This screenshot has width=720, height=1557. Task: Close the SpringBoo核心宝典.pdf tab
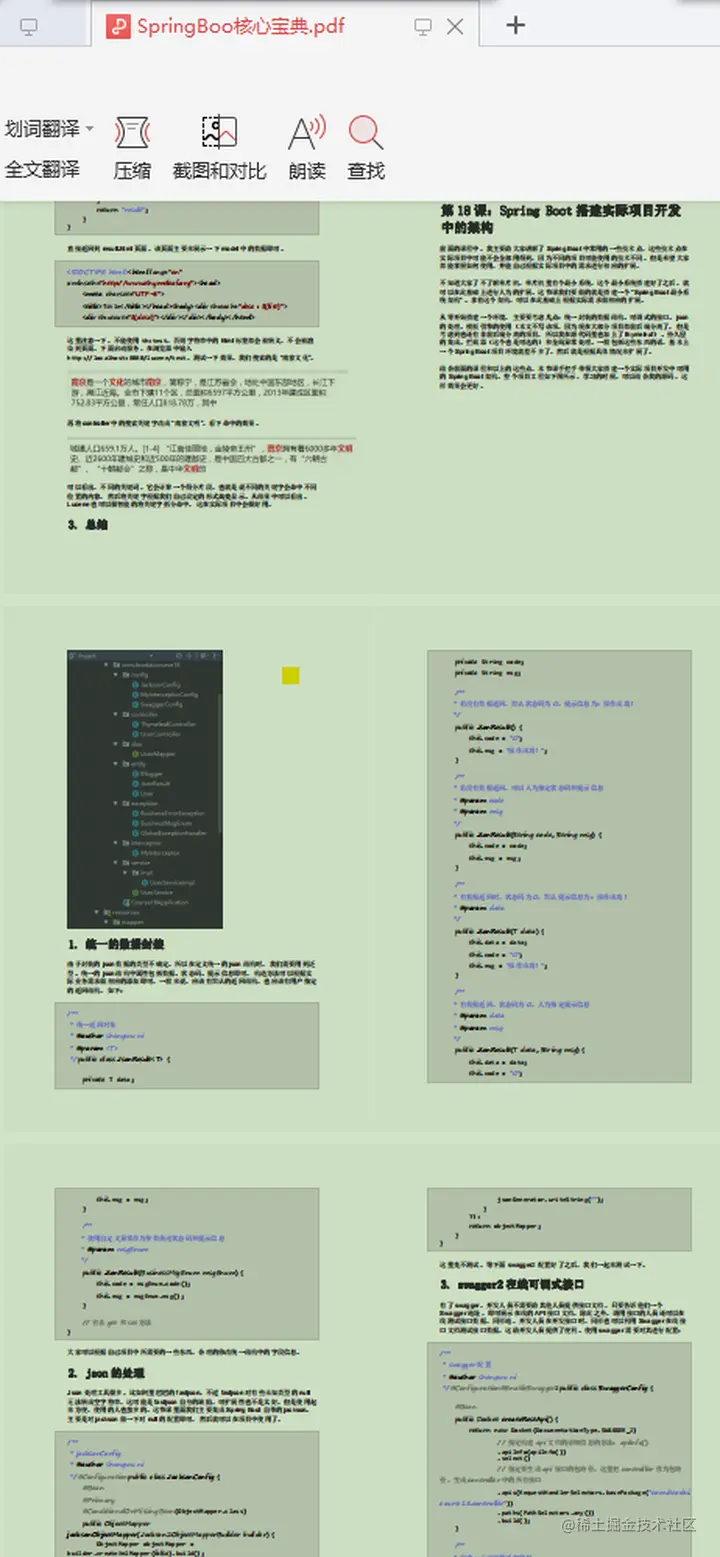455,27
